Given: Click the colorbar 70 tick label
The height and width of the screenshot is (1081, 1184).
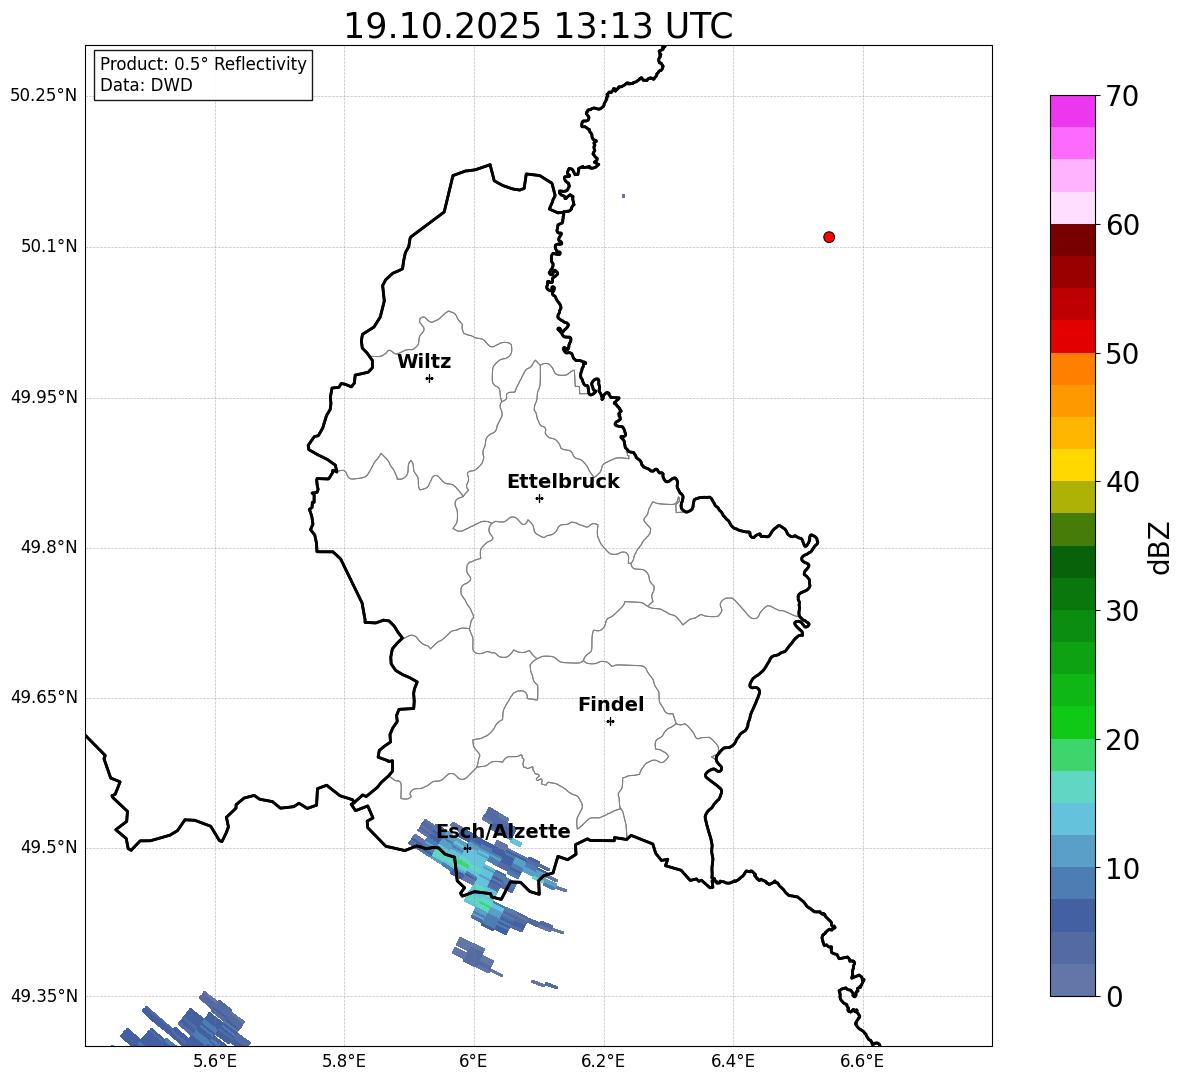Looking at the screenshot, I should point(1123,97).
